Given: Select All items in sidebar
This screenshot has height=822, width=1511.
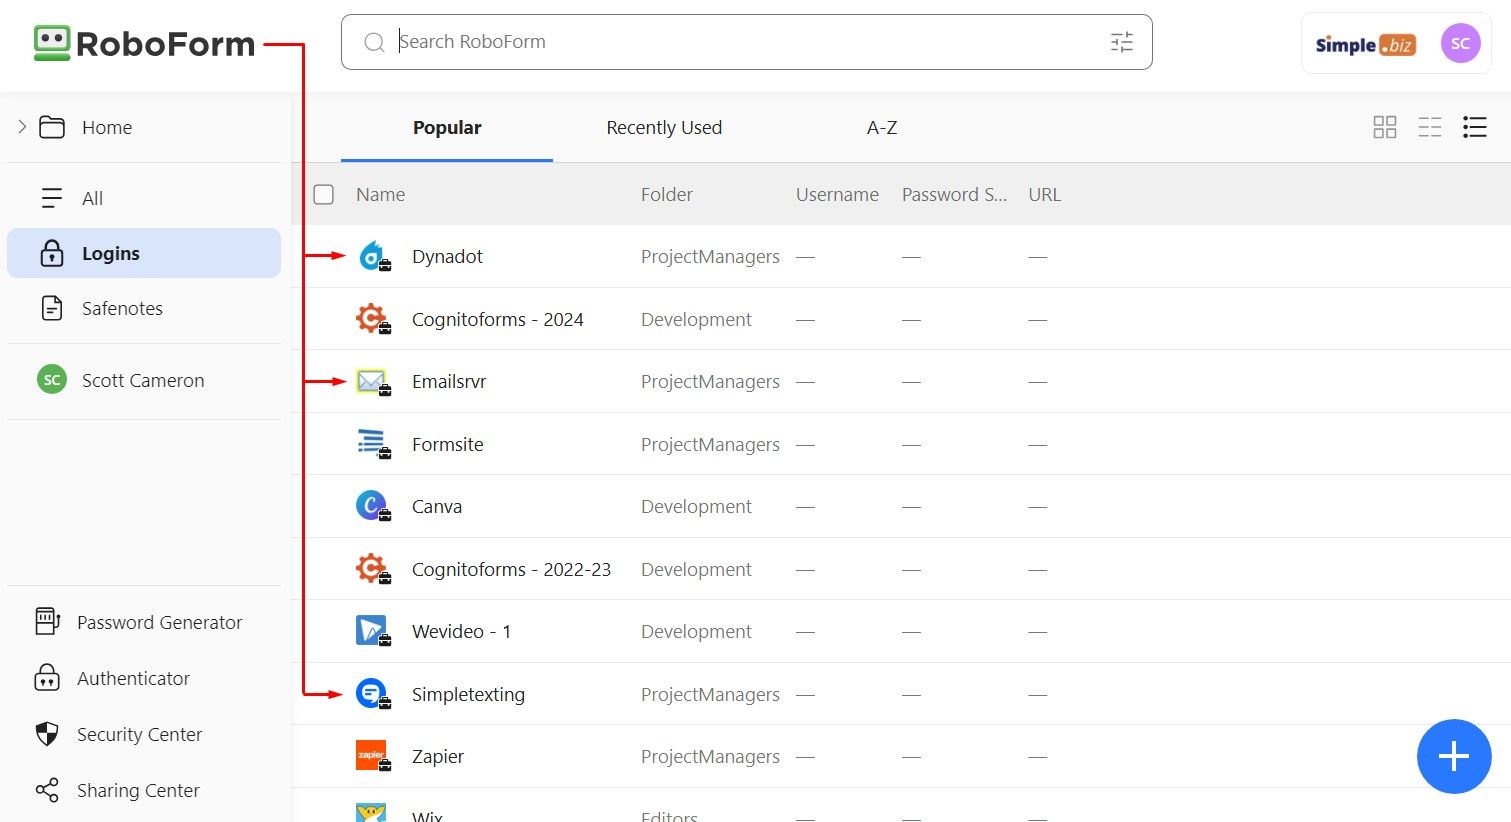Looking at the screenshot, I should pos(144,198).
